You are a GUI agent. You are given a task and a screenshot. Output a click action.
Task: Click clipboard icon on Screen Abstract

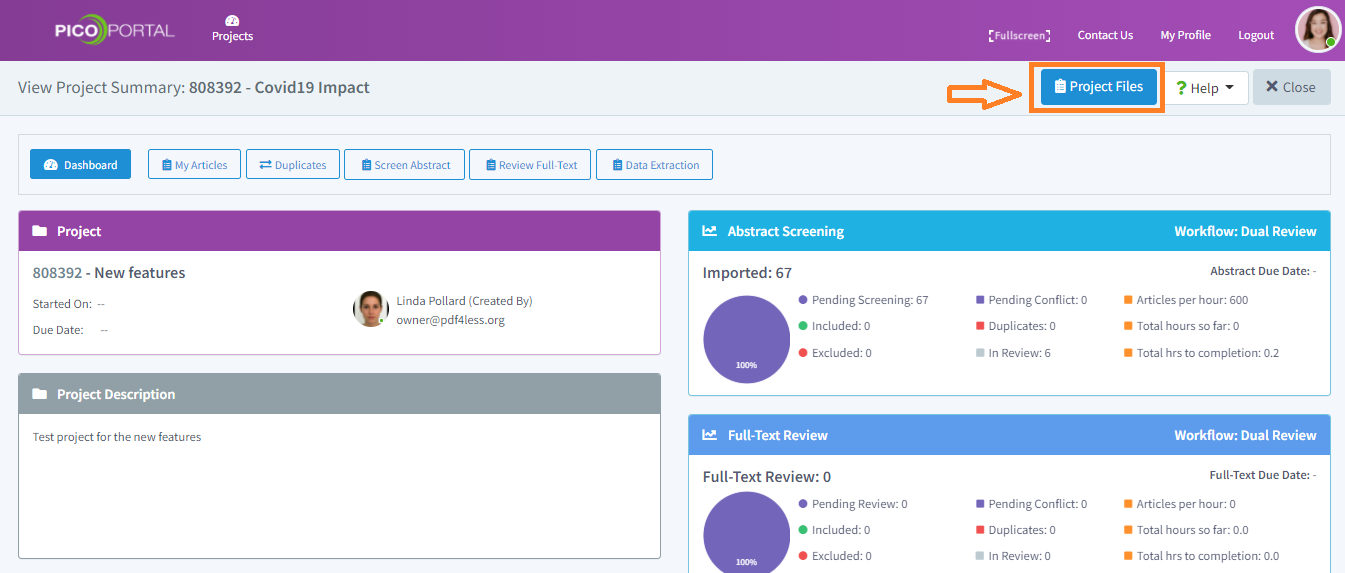pyautogui.click(x=366, y=165)
